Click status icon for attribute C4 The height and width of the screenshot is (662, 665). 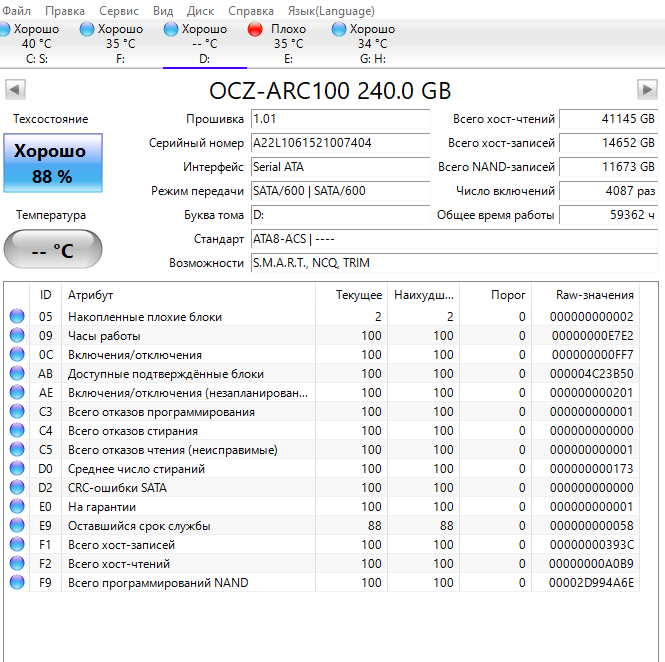click(17, 430)
